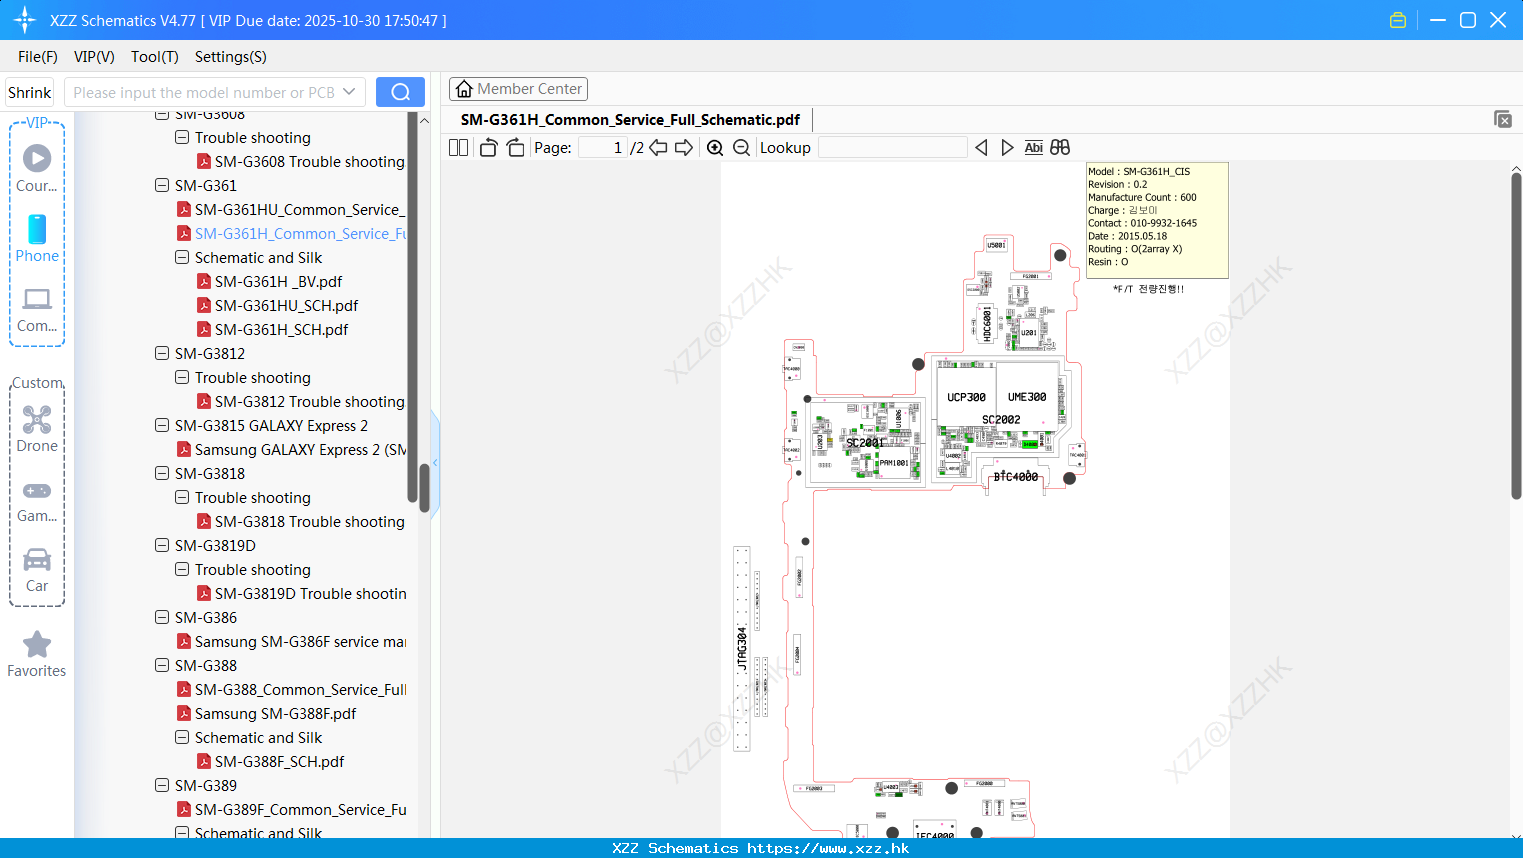Image resolution: width=1523 pixels, height=858 pixels.
Task: Go to previous page arrow
Action: click(x=658, y=147)
